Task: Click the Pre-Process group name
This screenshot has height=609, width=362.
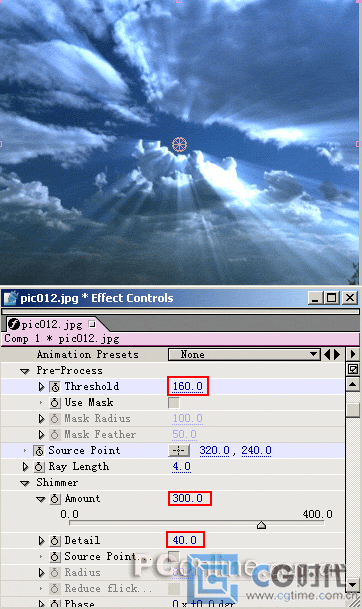Action: click(x=70, y=371)
